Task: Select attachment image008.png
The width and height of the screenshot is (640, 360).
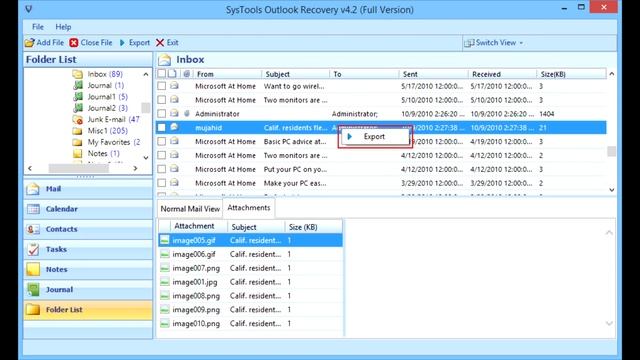Action: (250, 296)
